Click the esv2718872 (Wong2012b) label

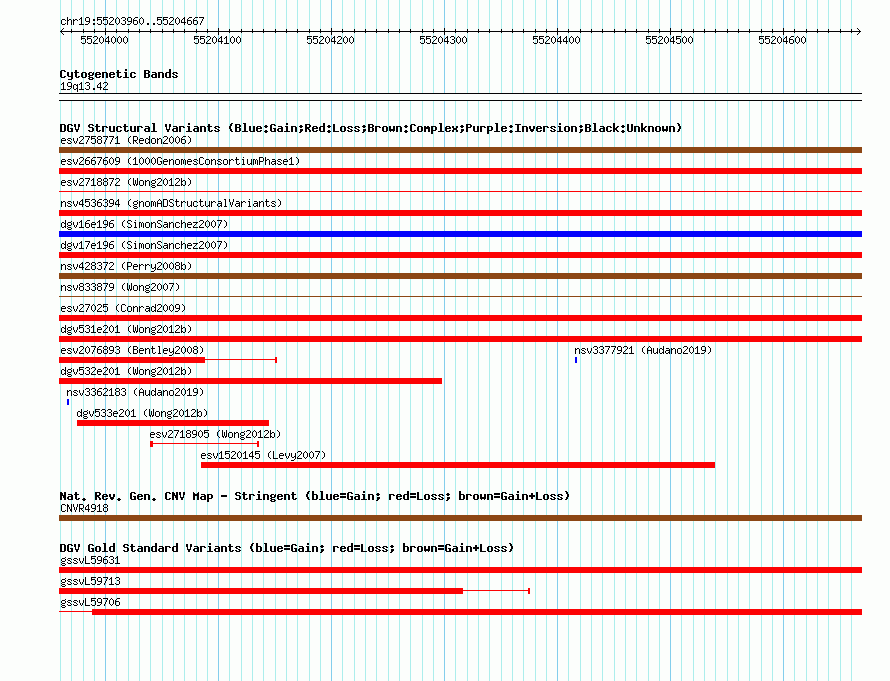(126, 182)
